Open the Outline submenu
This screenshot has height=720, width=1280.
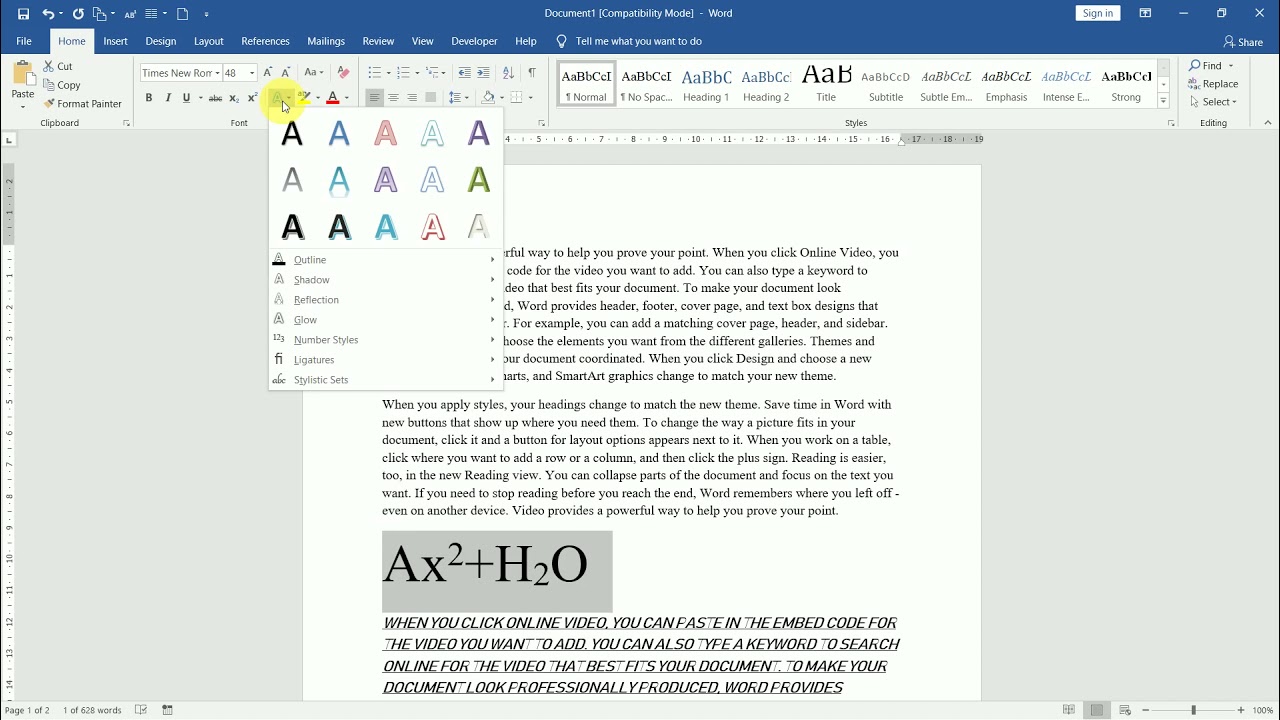pyautogui.click(x=385, y=260)
